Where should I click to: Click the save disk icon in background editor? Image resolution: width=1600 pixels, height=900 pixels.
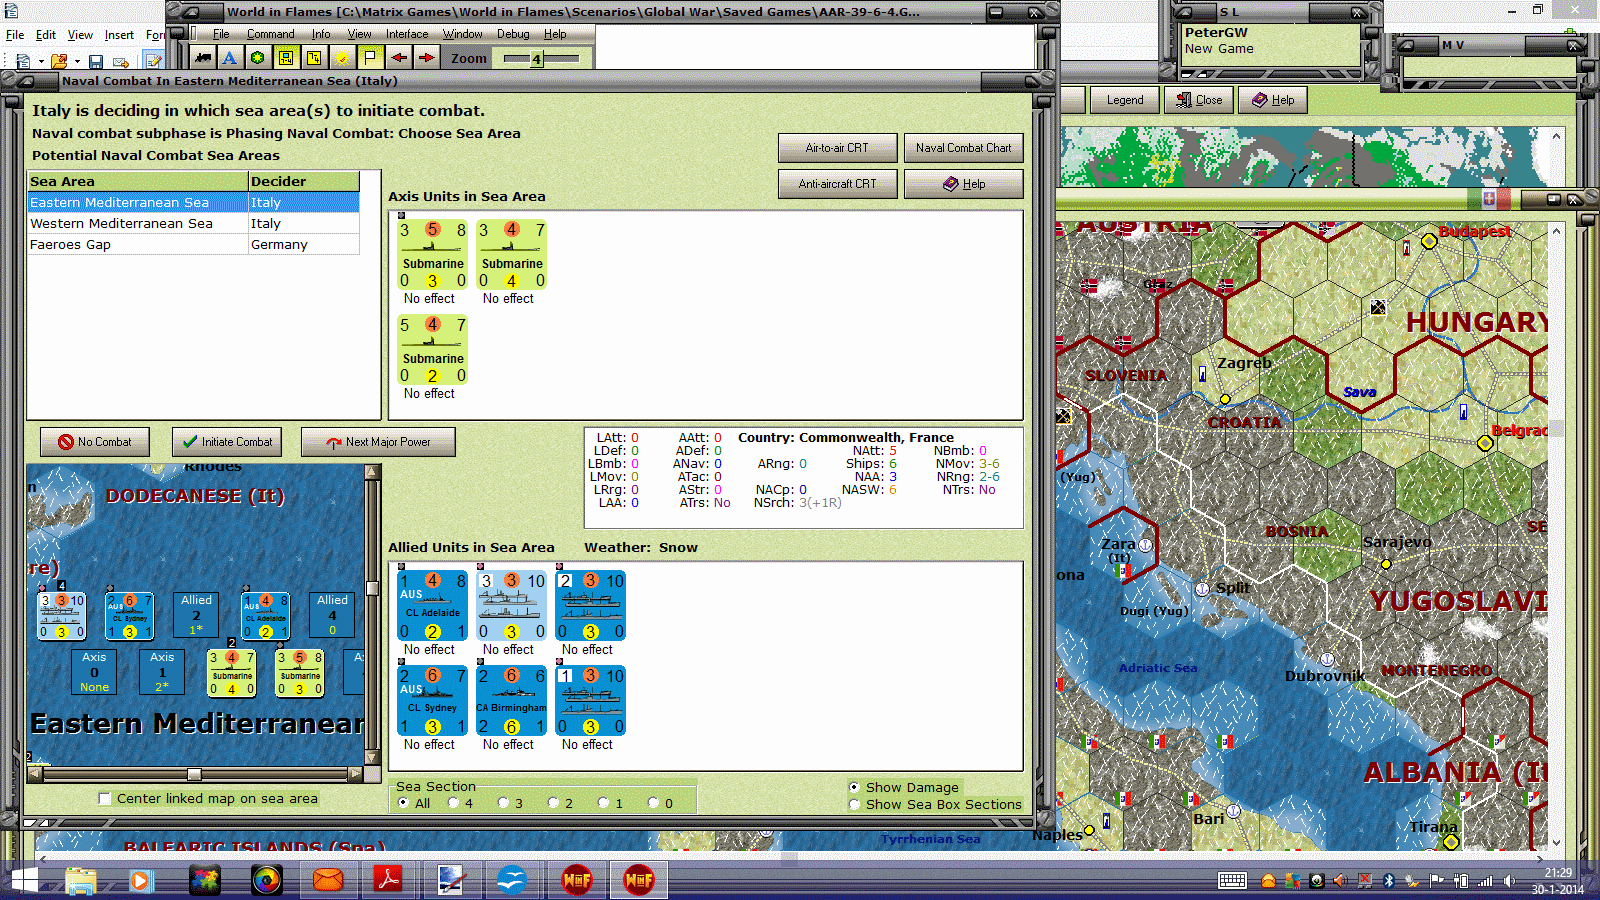96,62
